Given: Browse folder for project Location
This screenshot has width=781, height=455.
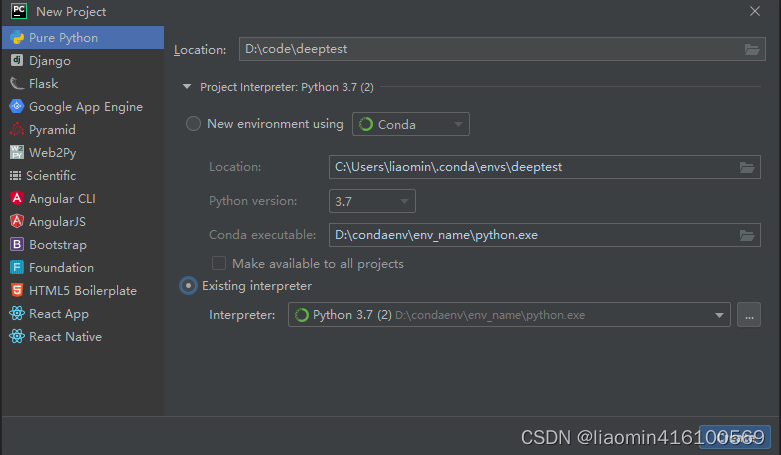Looking at the screenshot, I should point(752,49).
